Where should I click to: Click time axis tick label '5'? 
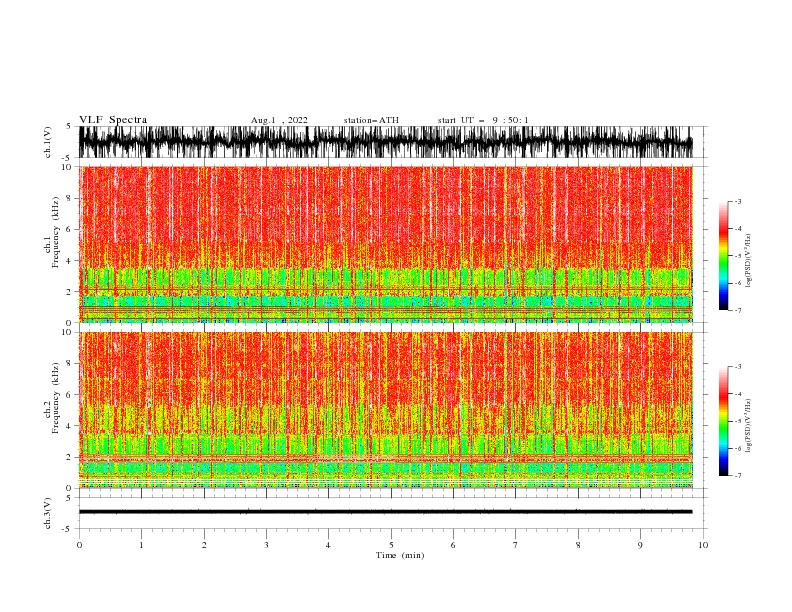coord(391,545)
